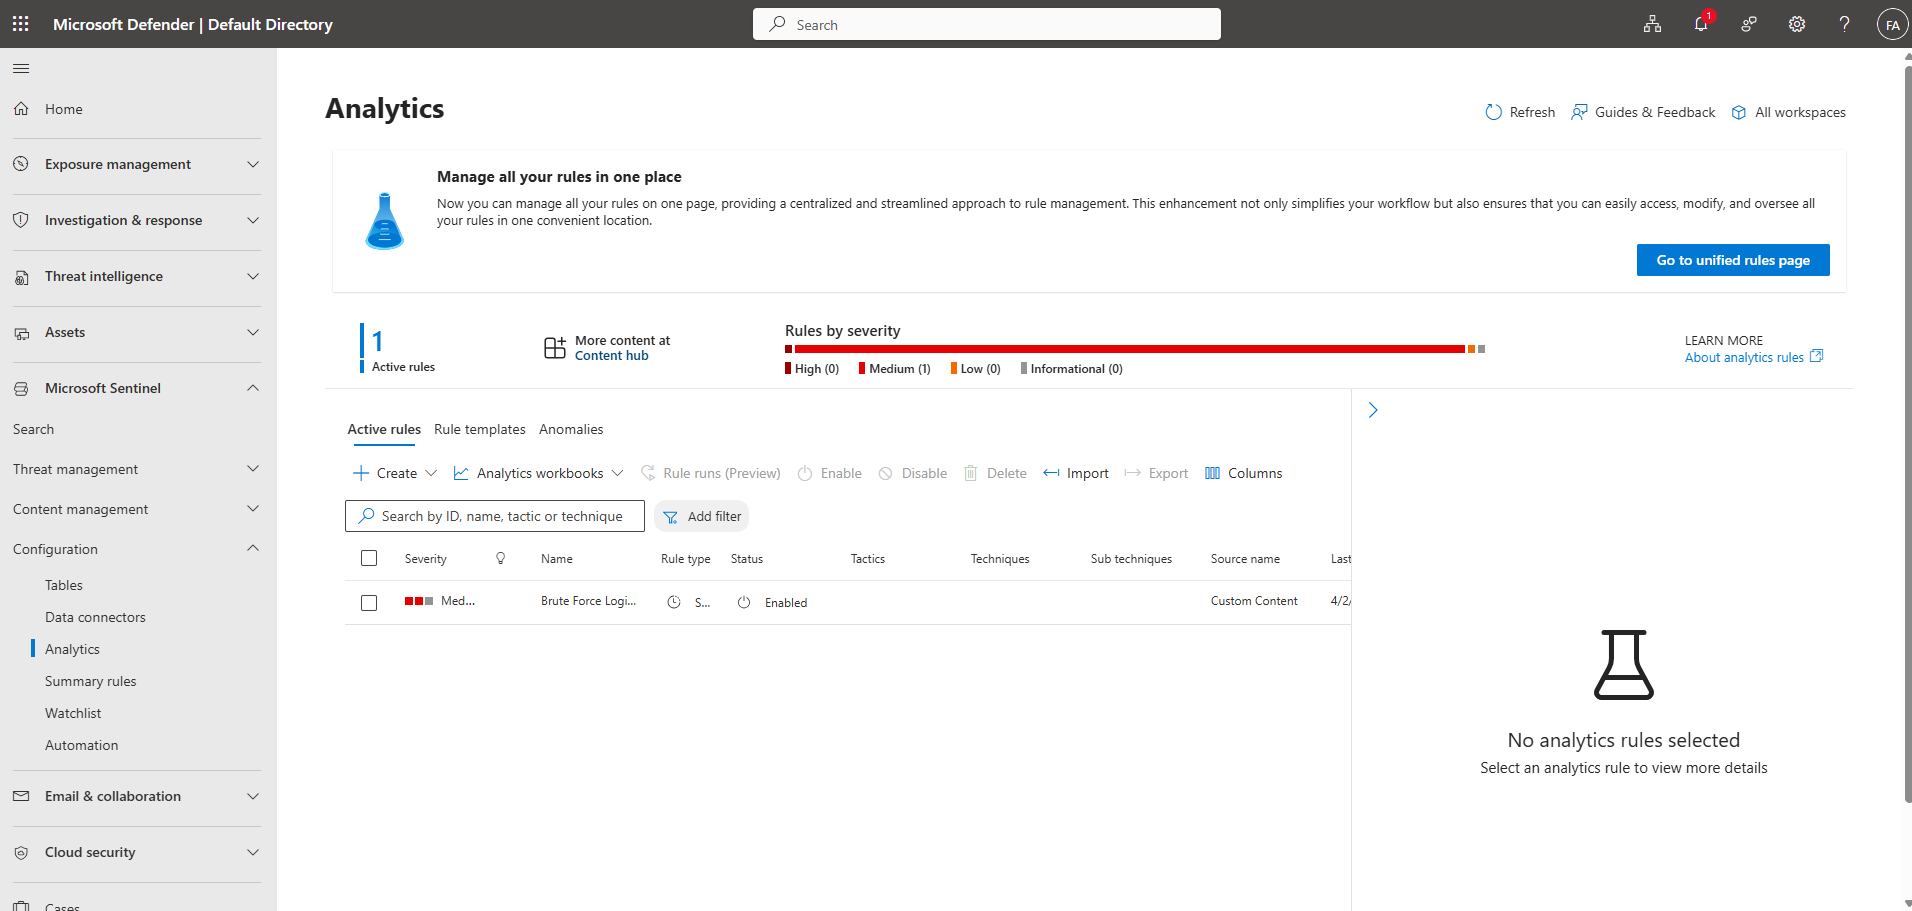Switch to the Active rules tab
Screen dimensions: 1912x911
[384, 429]
